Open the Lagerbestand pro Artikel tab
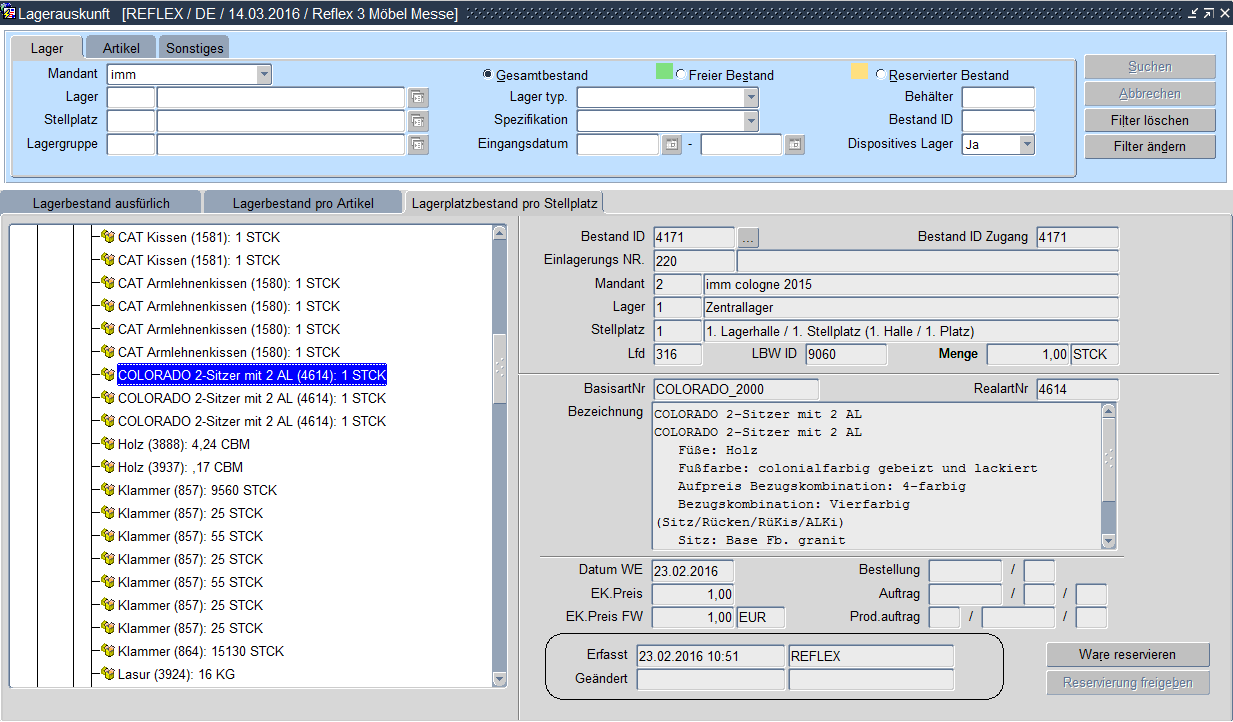Viewport: 1233px width, 722px height. pyautogui.click(x=303, y=203)
